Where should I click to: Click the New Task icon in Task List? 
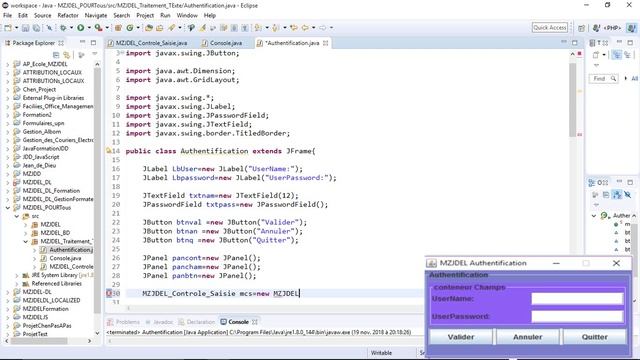point(596,55)
